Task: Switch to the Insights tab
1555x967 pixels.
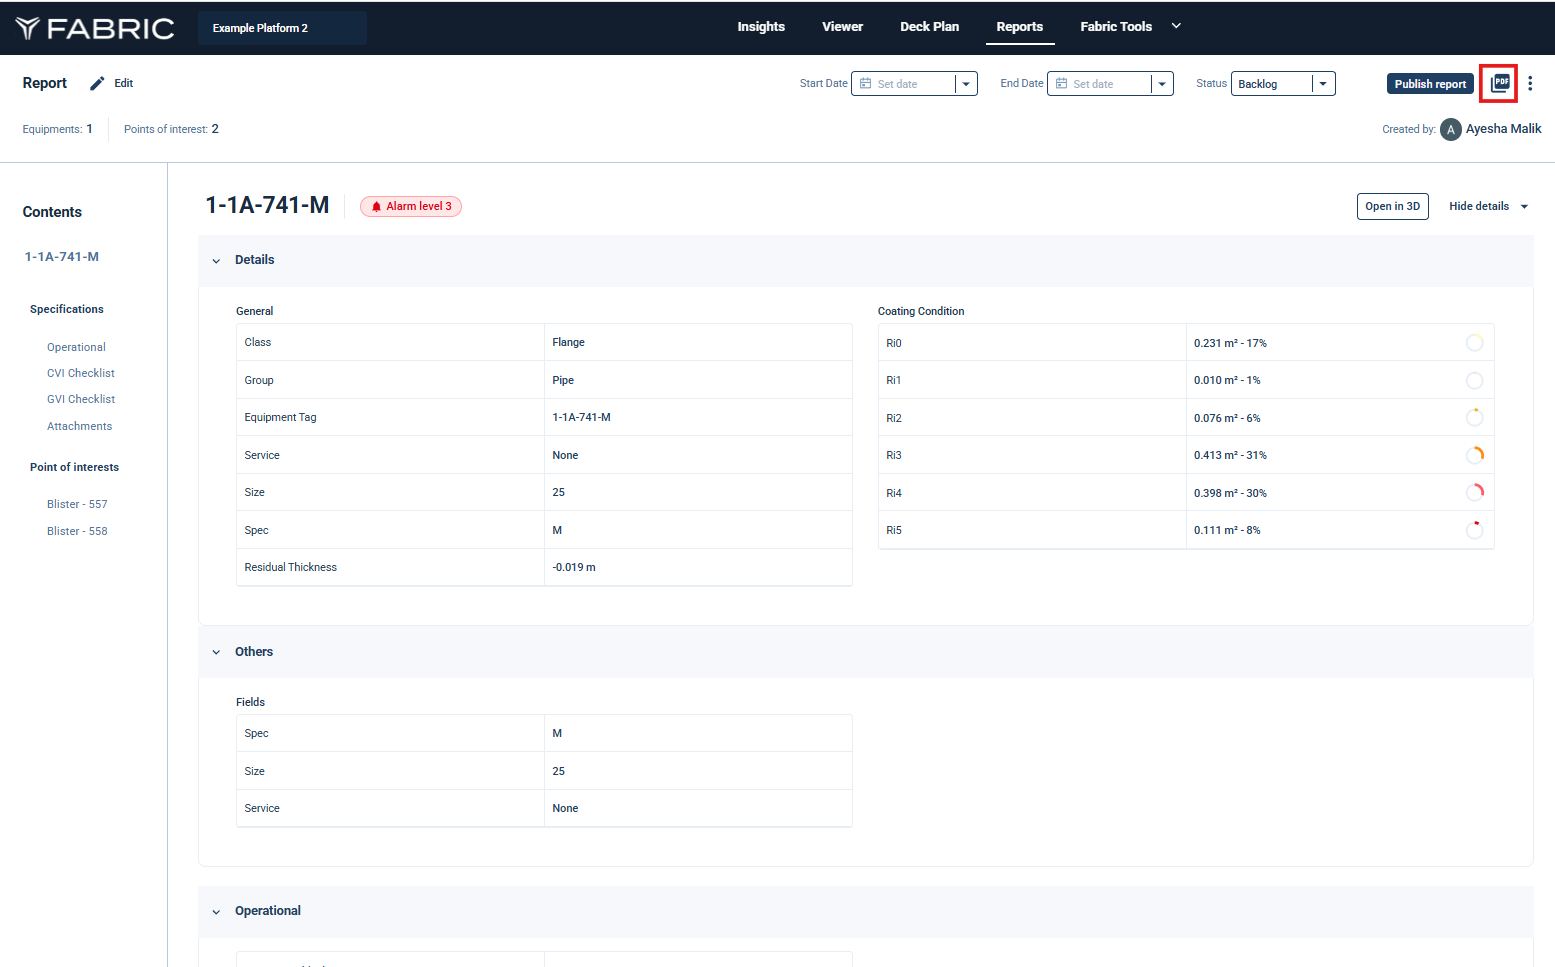Action: coord(761,27)
